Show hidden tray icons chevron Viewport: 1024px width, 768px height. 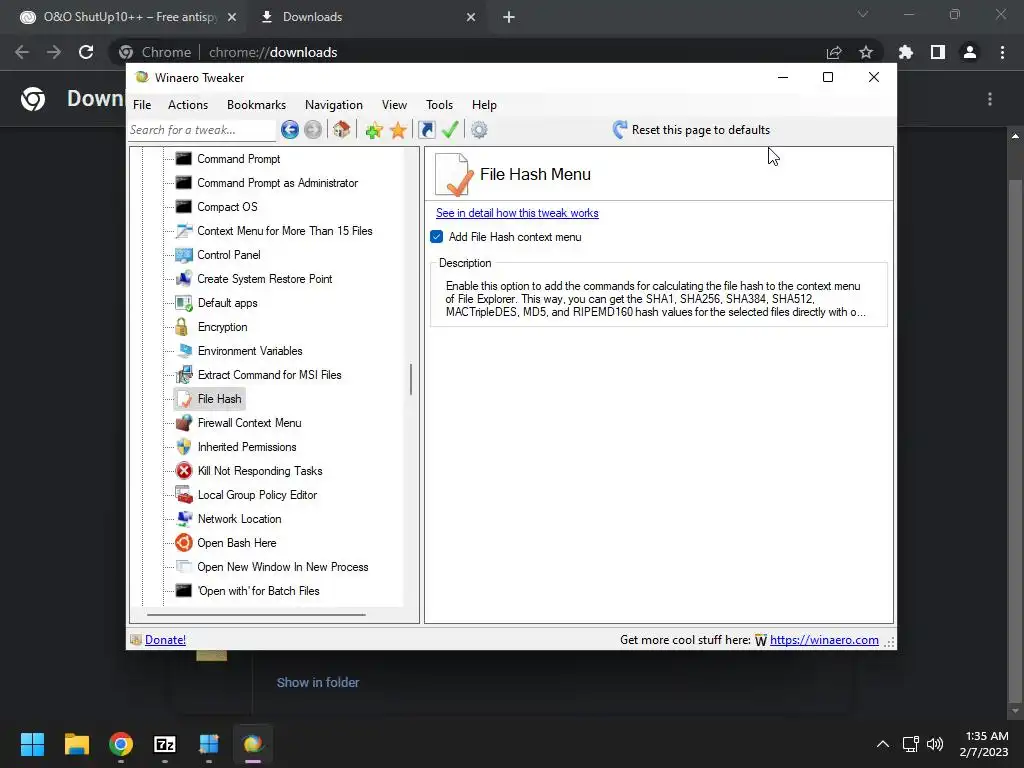[x=882, y=744]
